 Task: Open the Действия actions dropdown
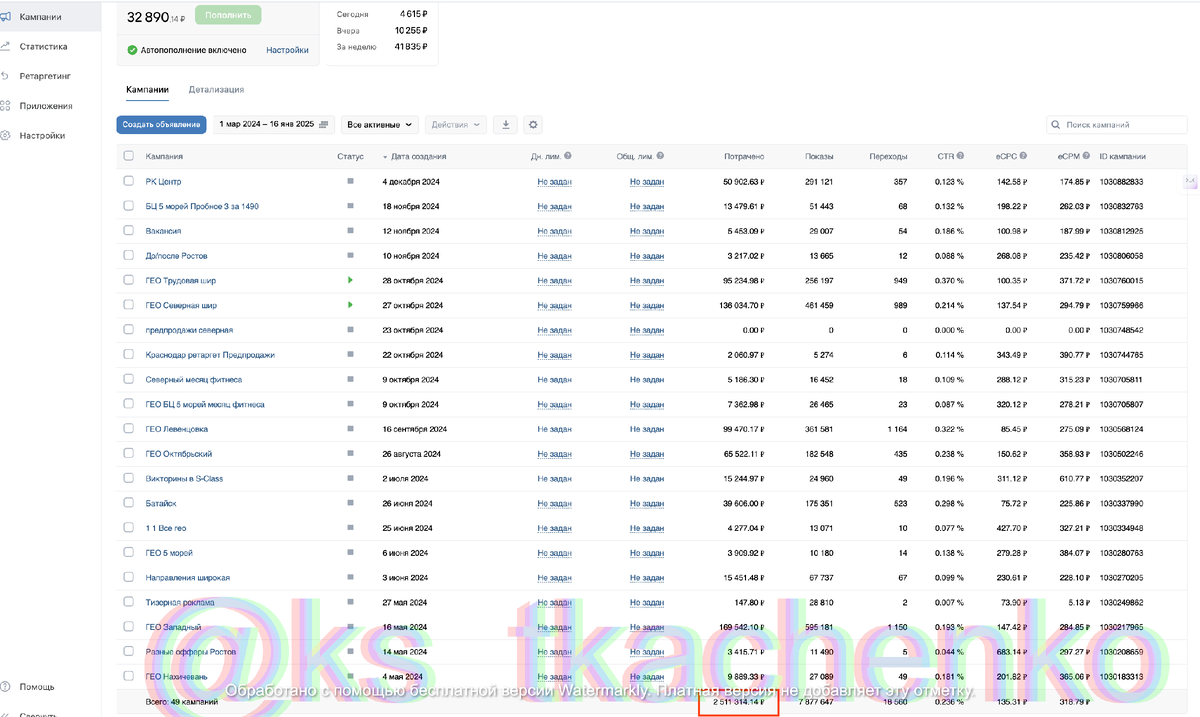[x=456, y=125]
